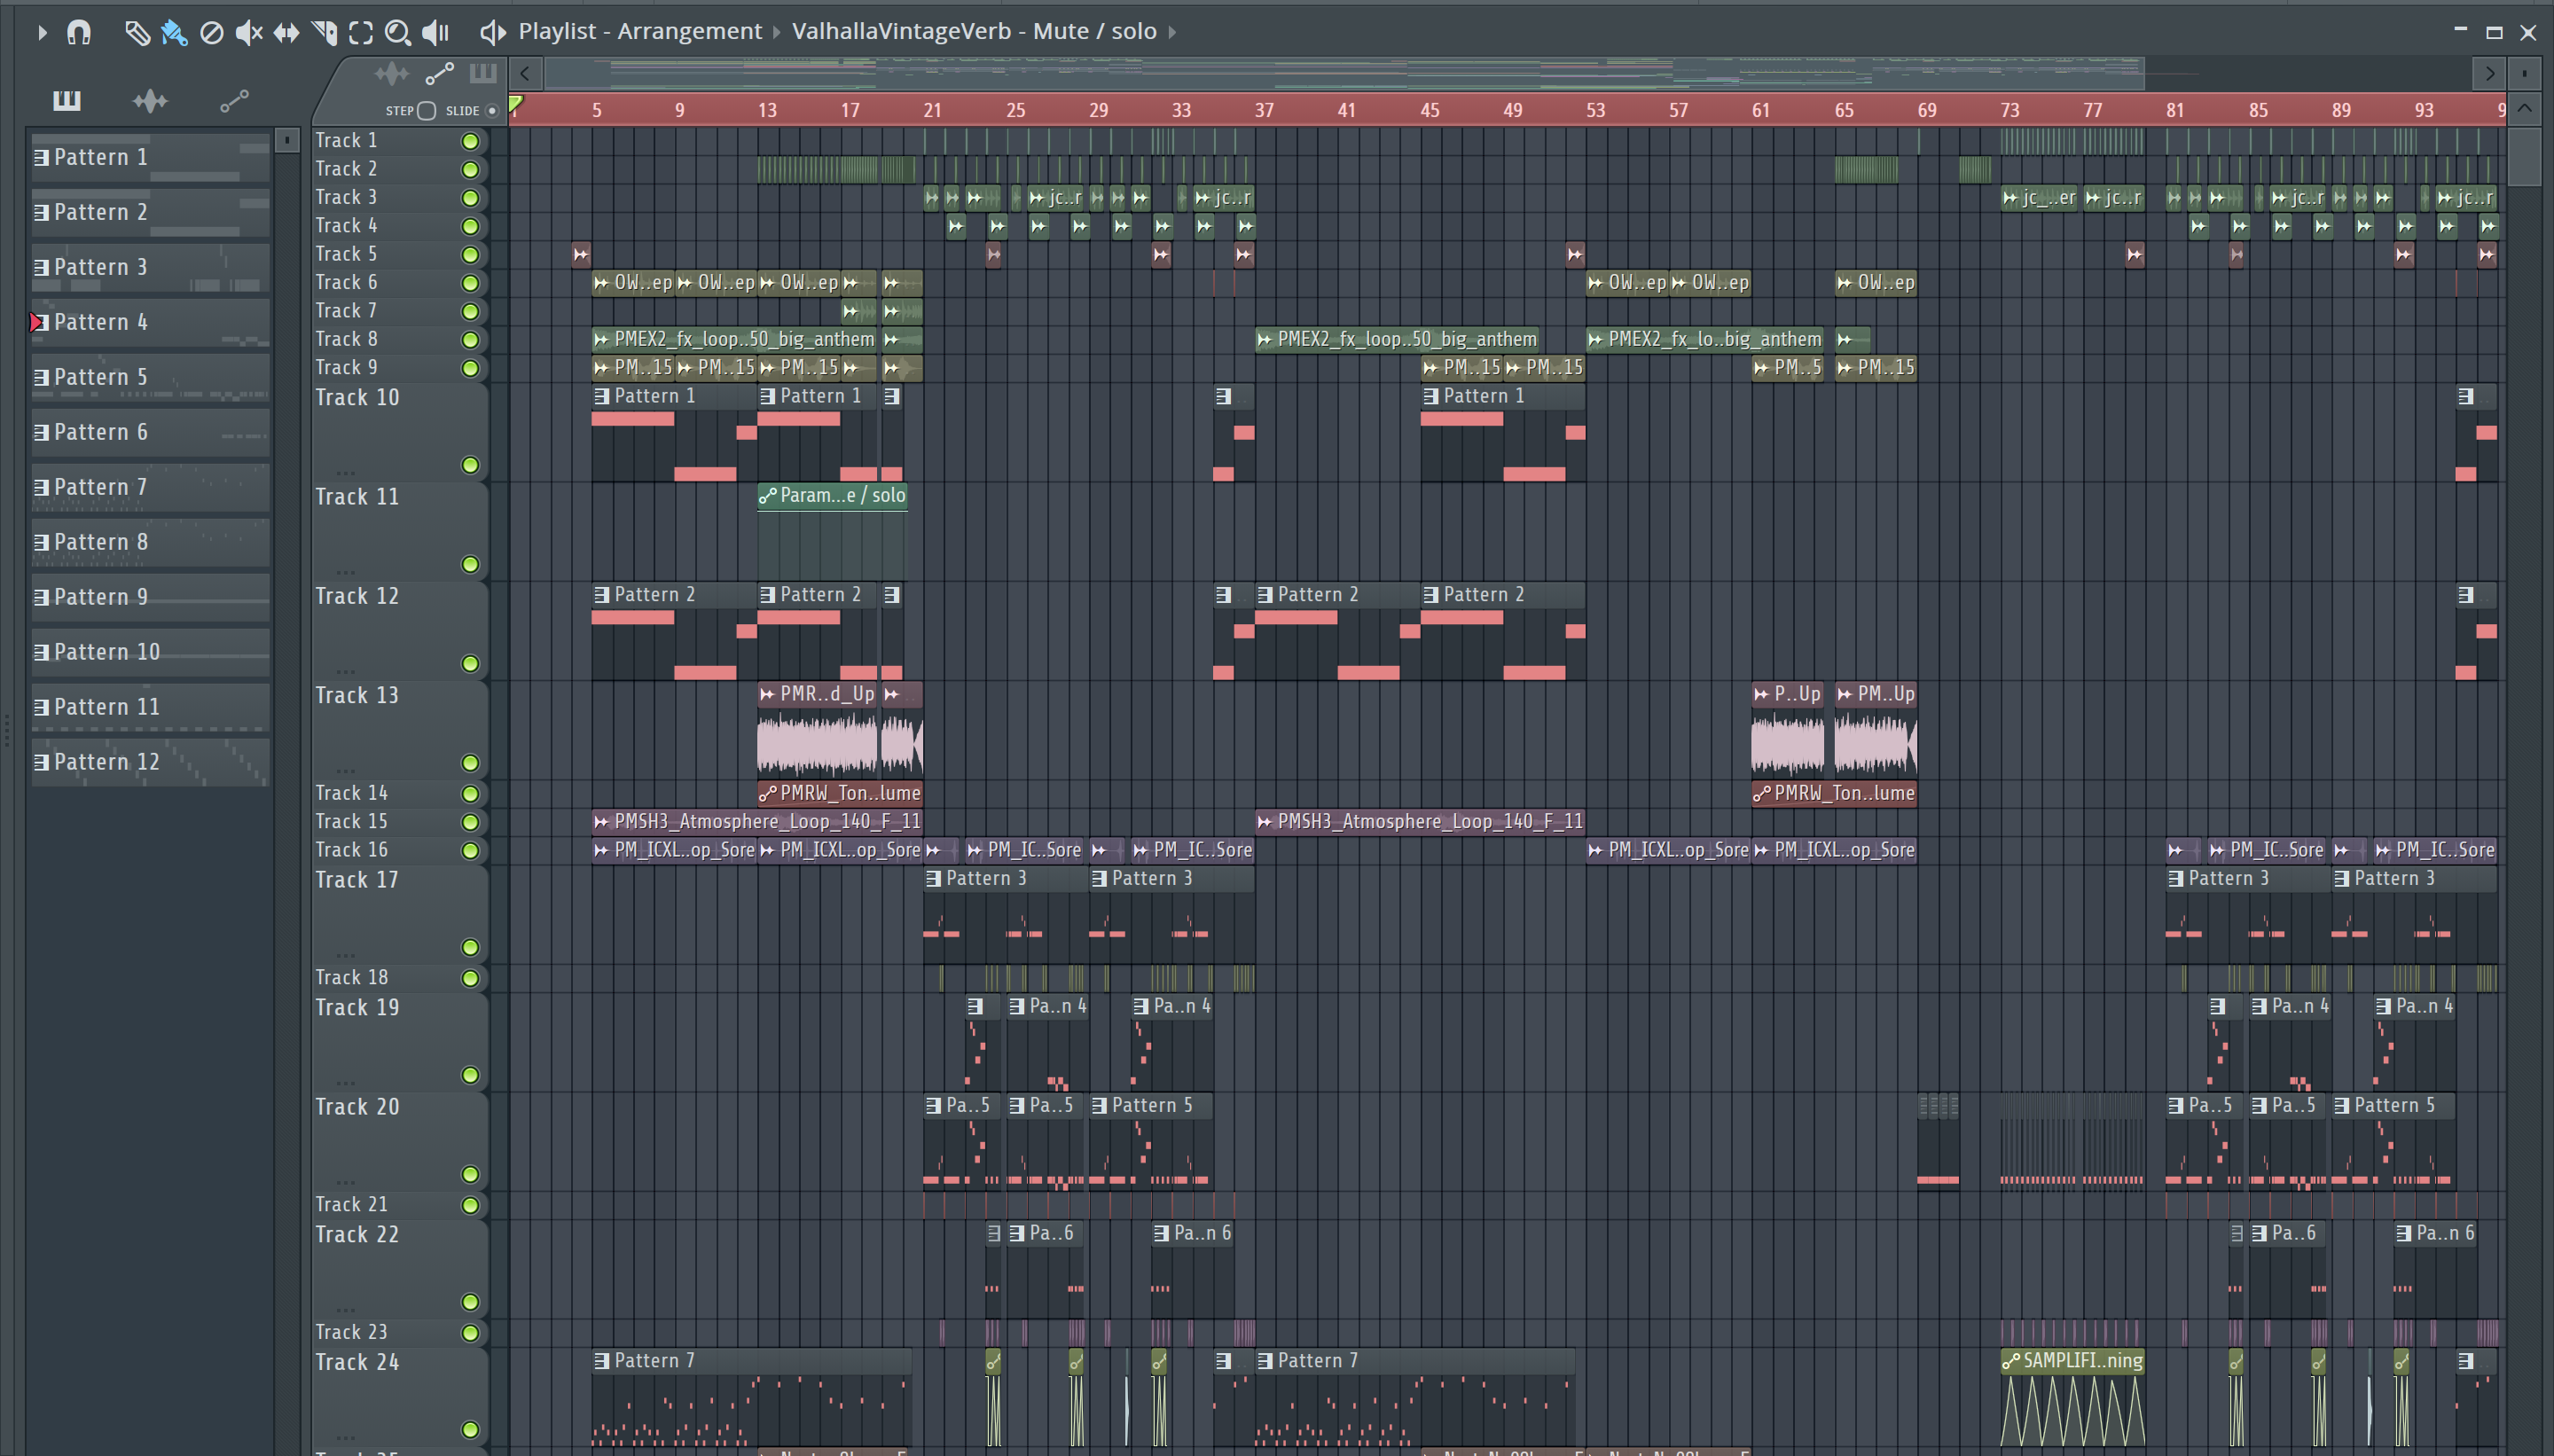Click the green playhead marker at start
This screenshot has width=2554, height=1456.
pyautogui.click(x=516, y=105)
